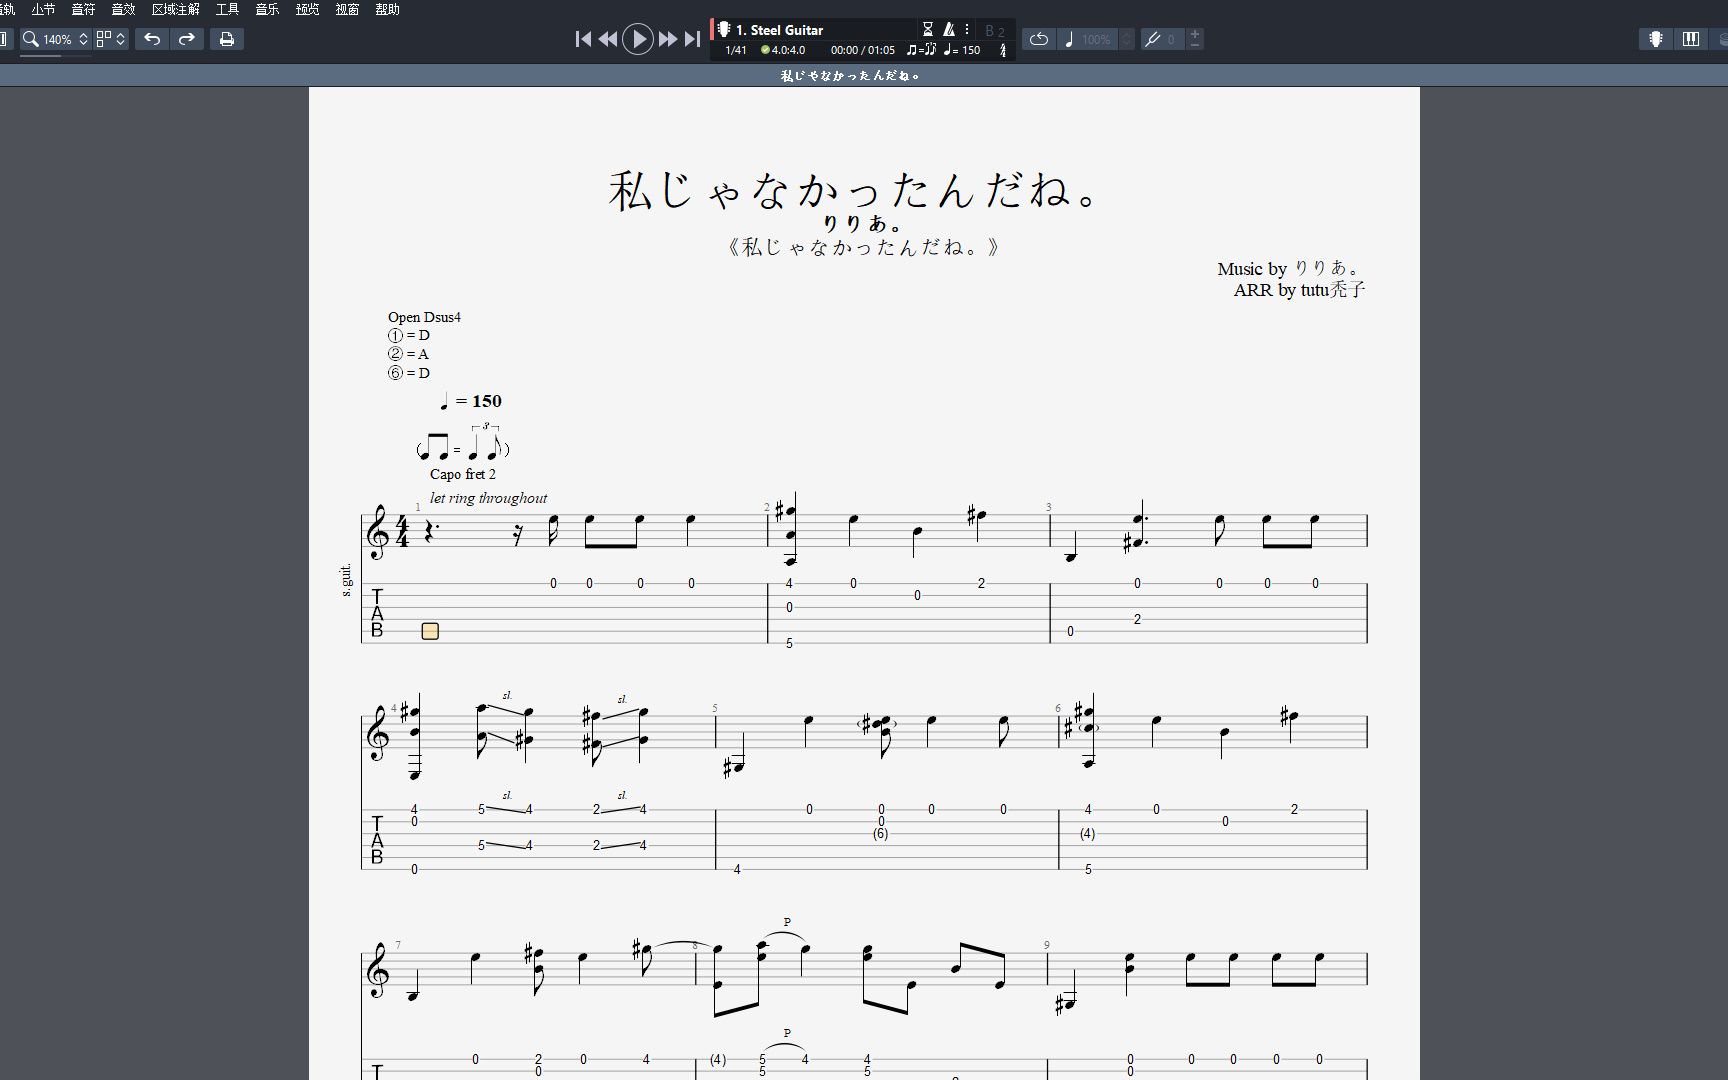Open the 视窗 (Window) menu
This screenshot has height=1080, width=1728.
pos(347,9)
